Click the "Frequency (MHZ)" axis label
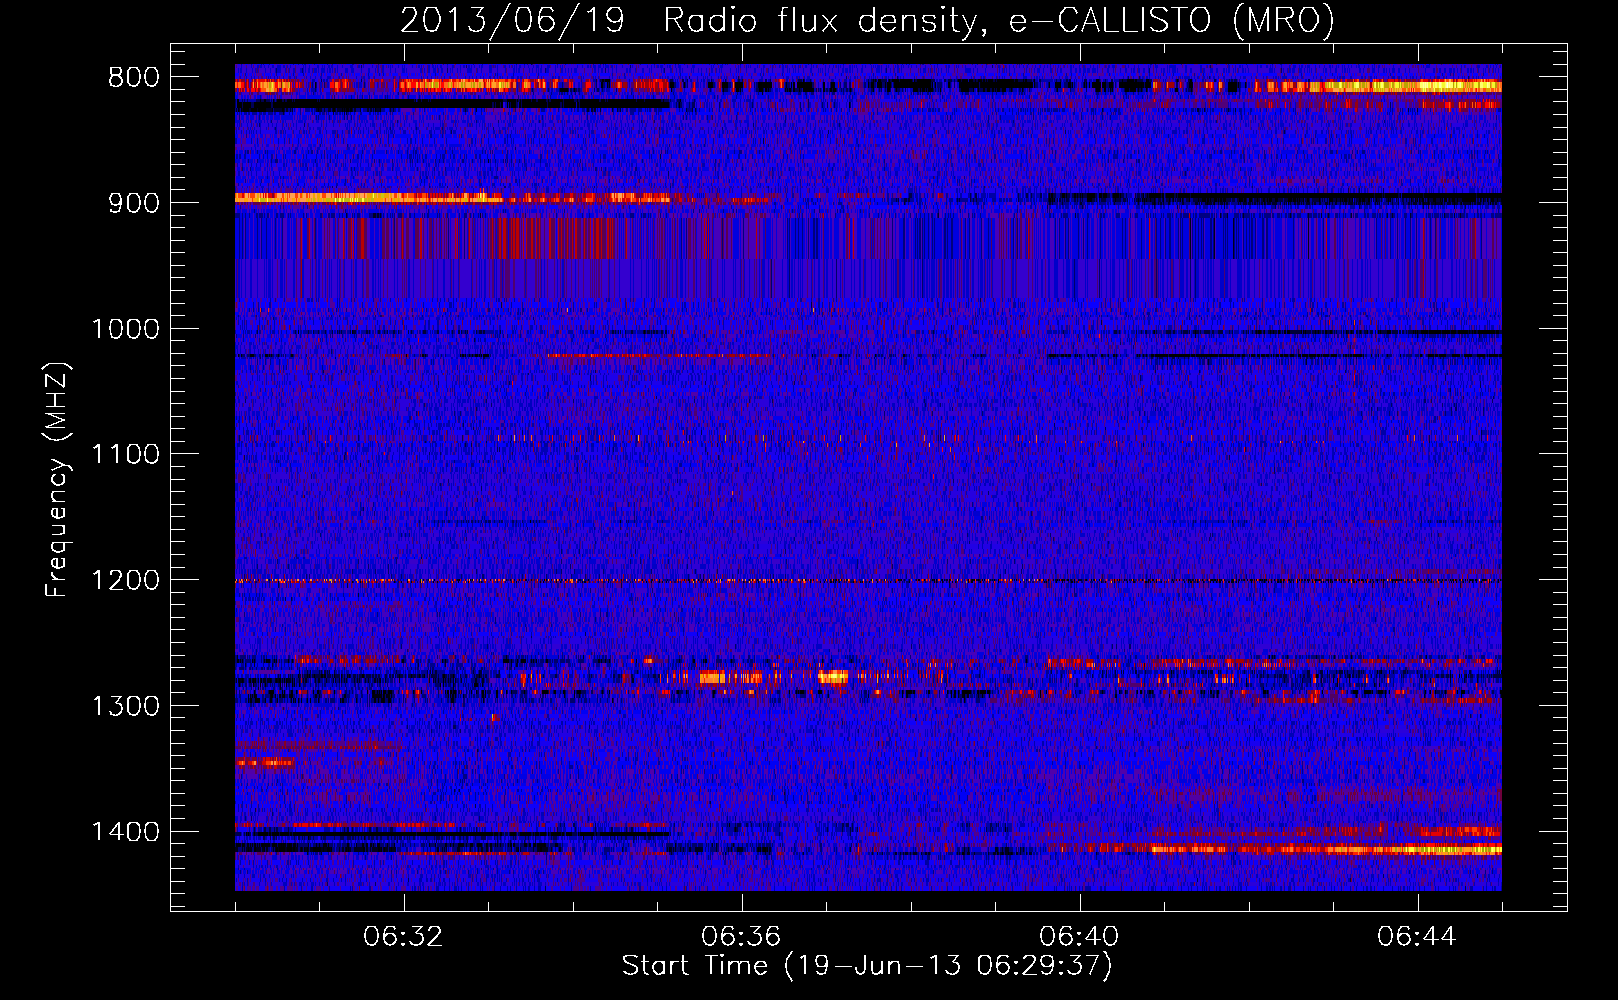 pyautogui.click(x=57, y=480)
